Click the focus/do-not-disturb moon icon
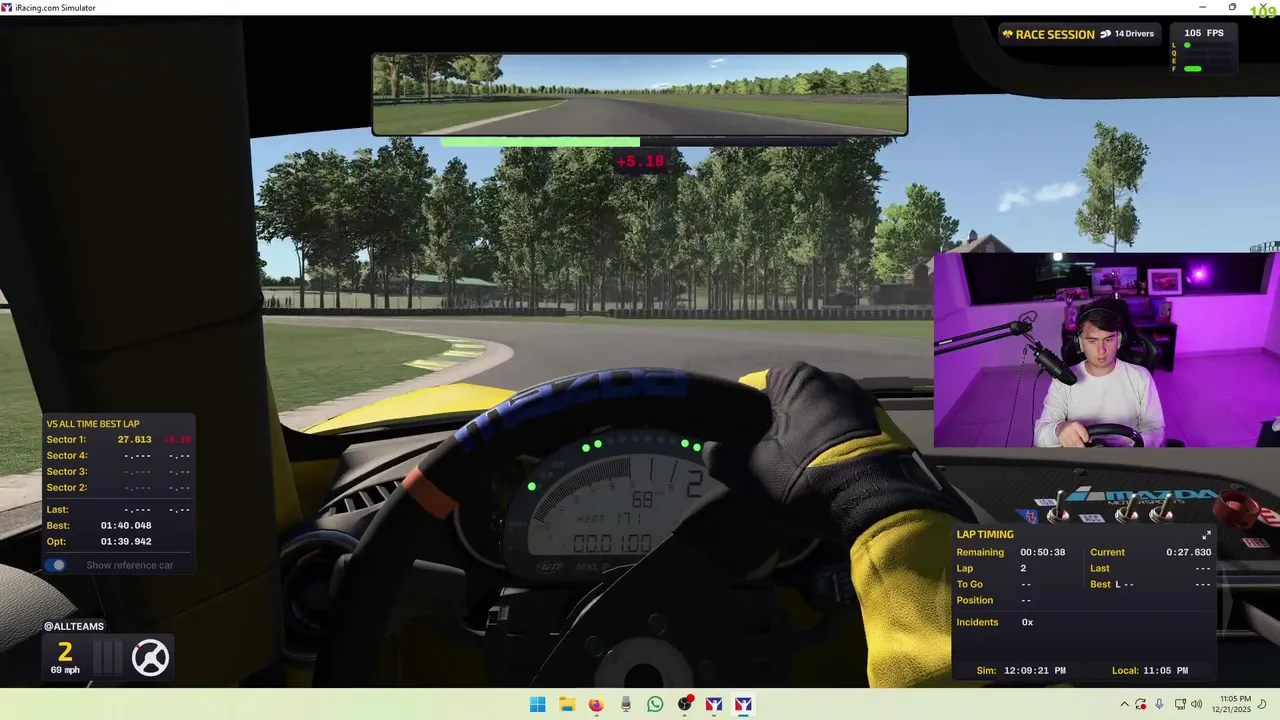 [1262, 704]
